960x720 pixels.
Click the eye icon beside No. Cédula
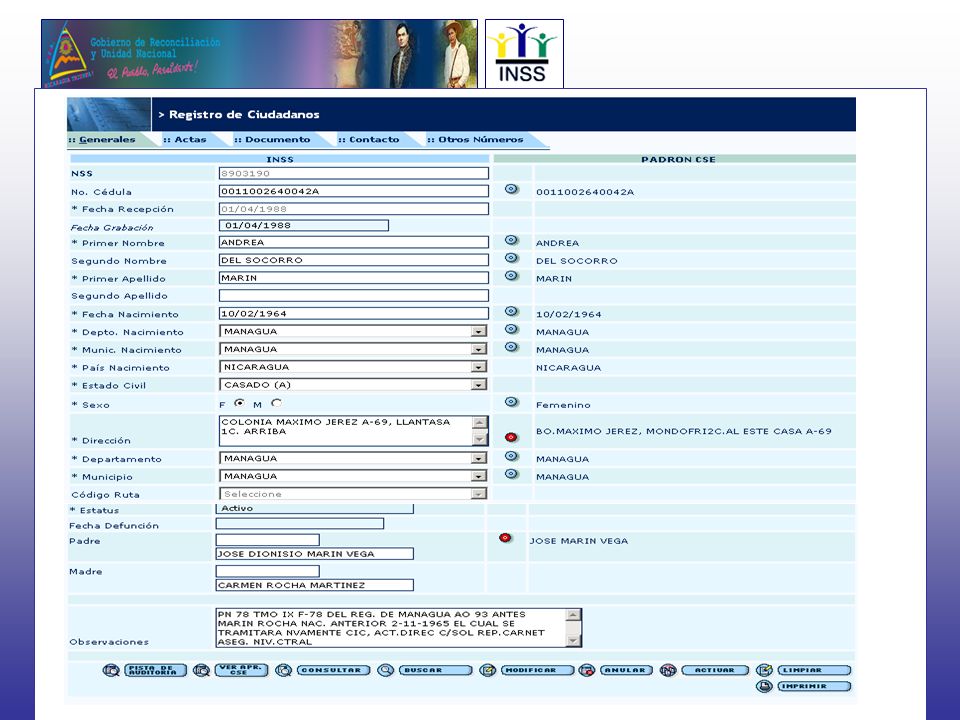(511, 189)
